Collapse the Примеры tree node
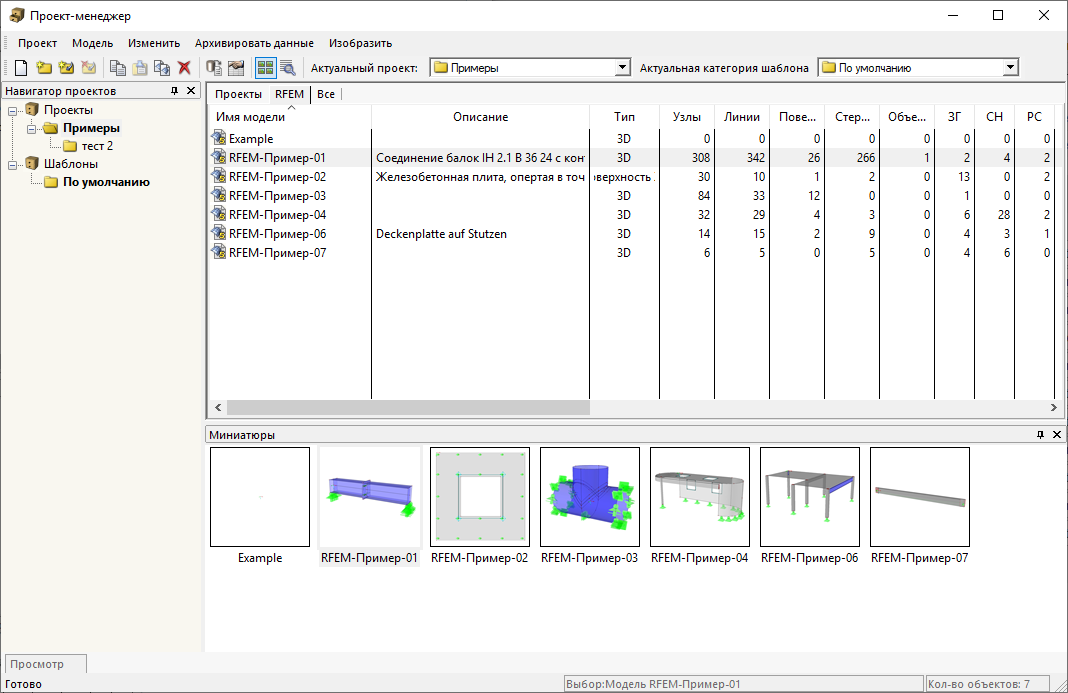 pos(31,129)
